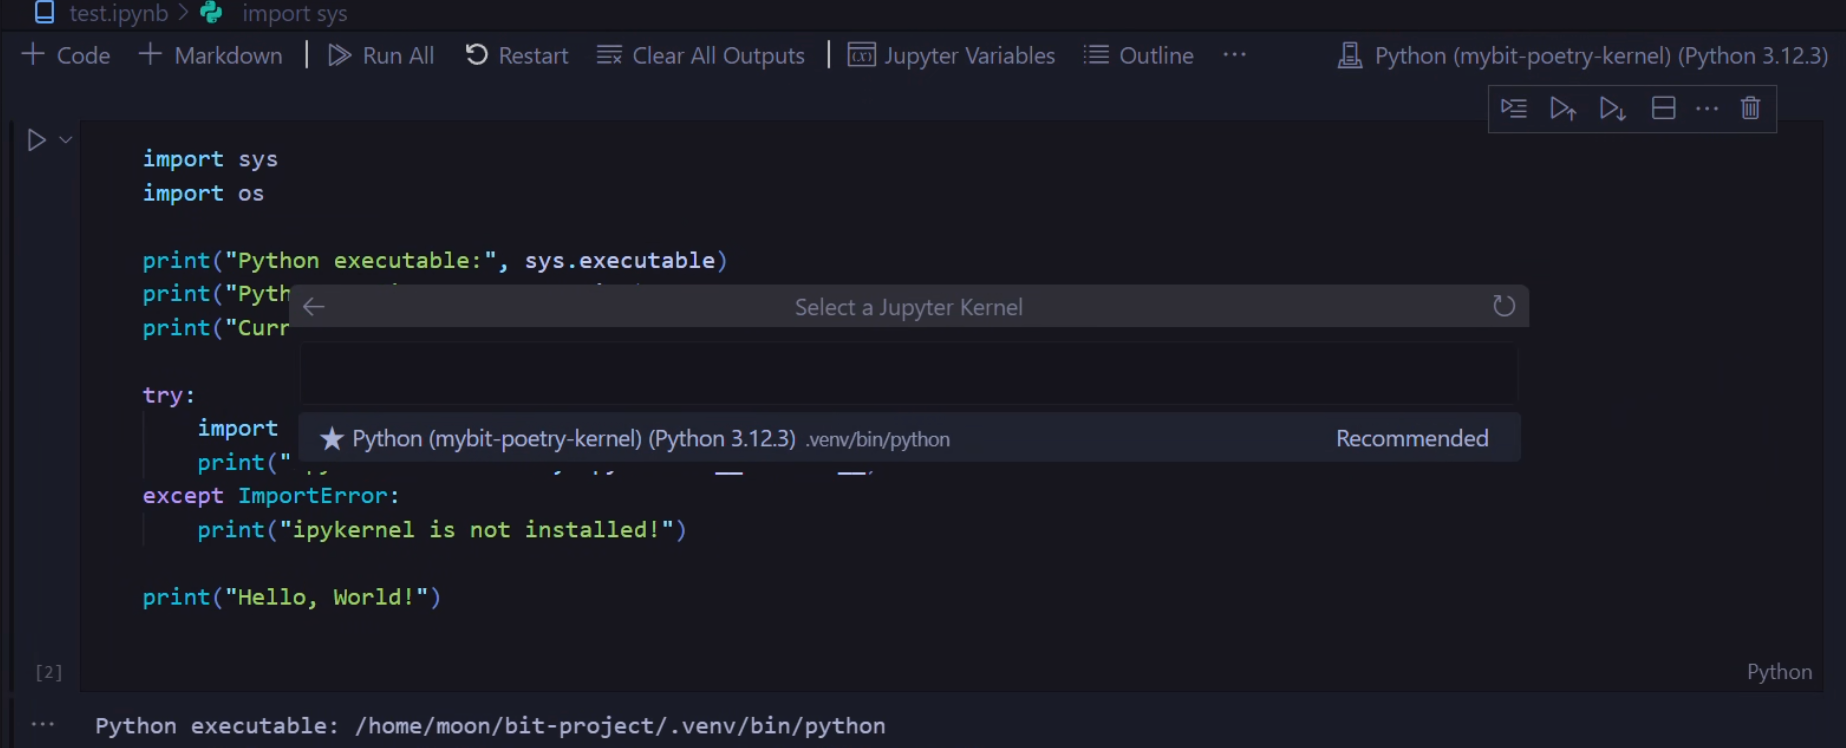Execute cell and below icon

pyautogui.click(x=1612, y=108)
